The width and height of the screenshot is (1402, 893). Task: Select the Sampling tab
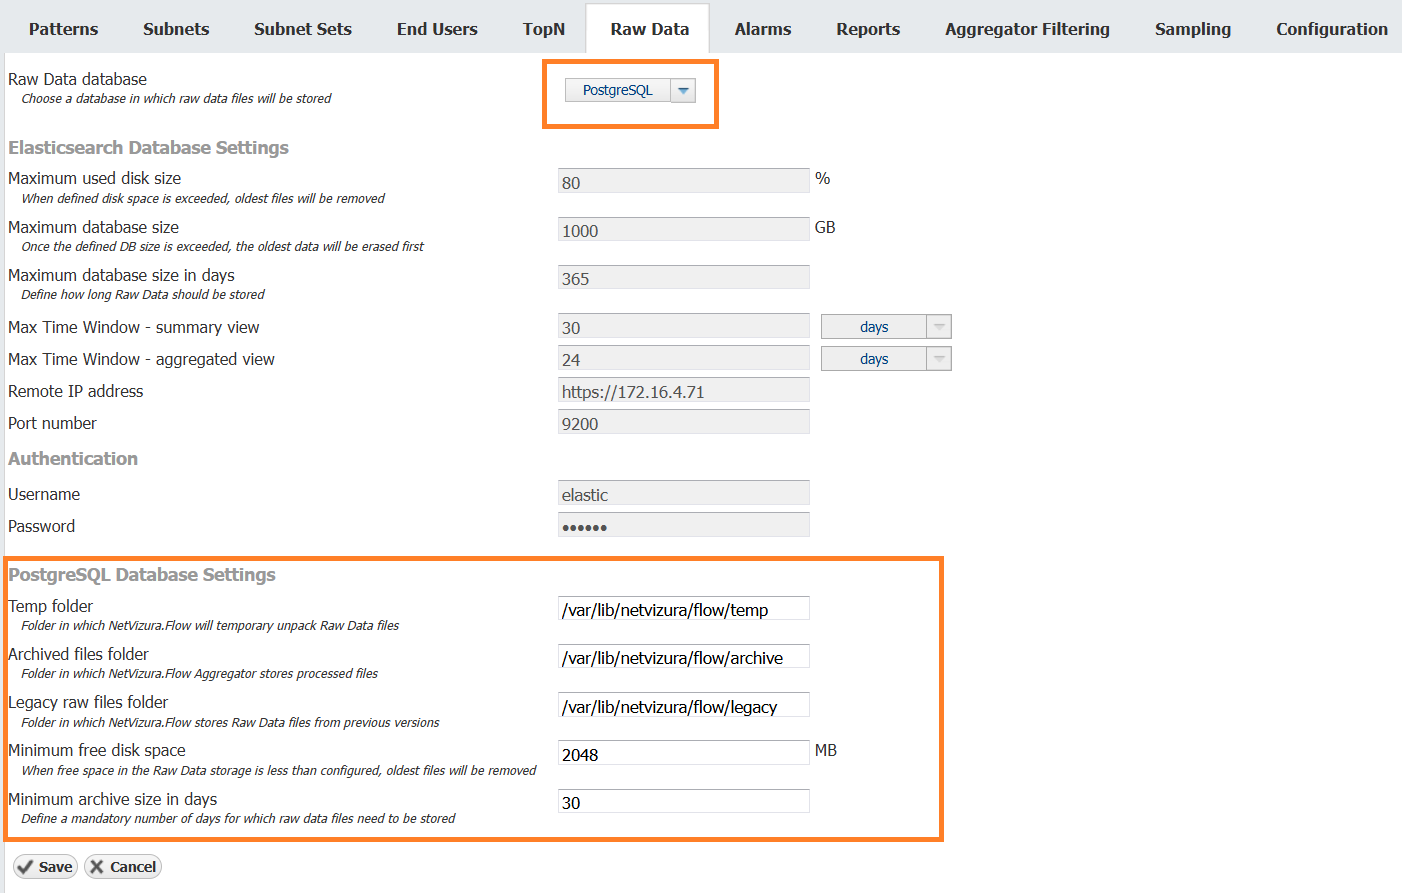(1193, 29)
